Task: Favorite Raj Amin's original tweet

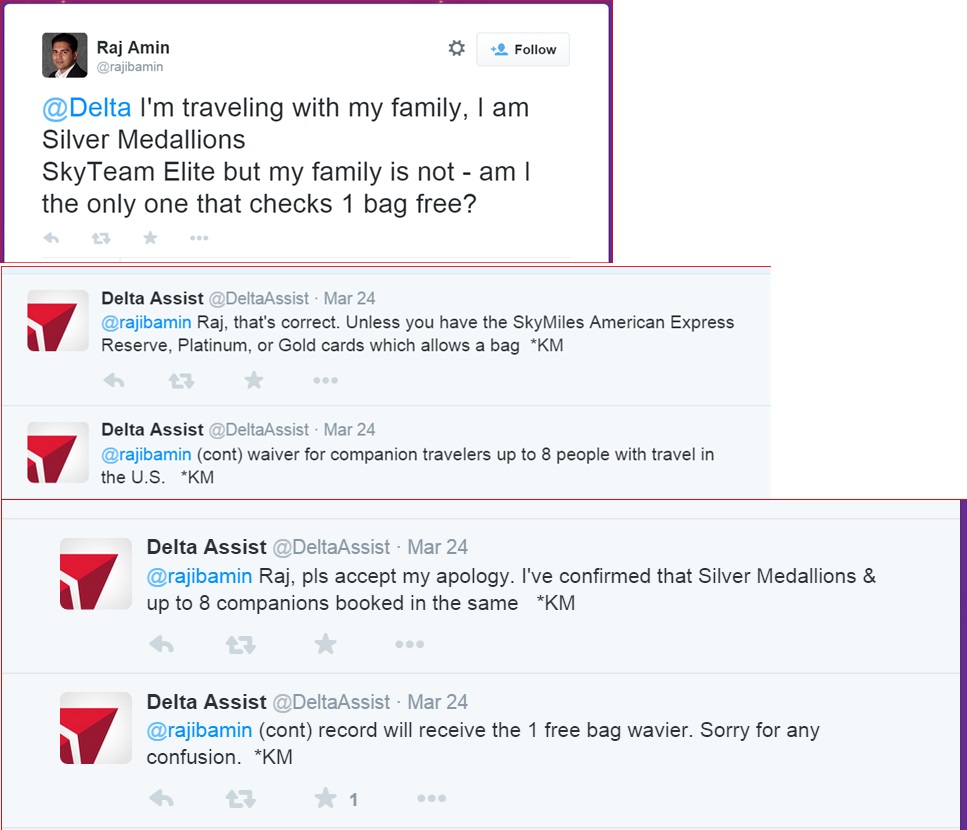Action: pos(150,238)
